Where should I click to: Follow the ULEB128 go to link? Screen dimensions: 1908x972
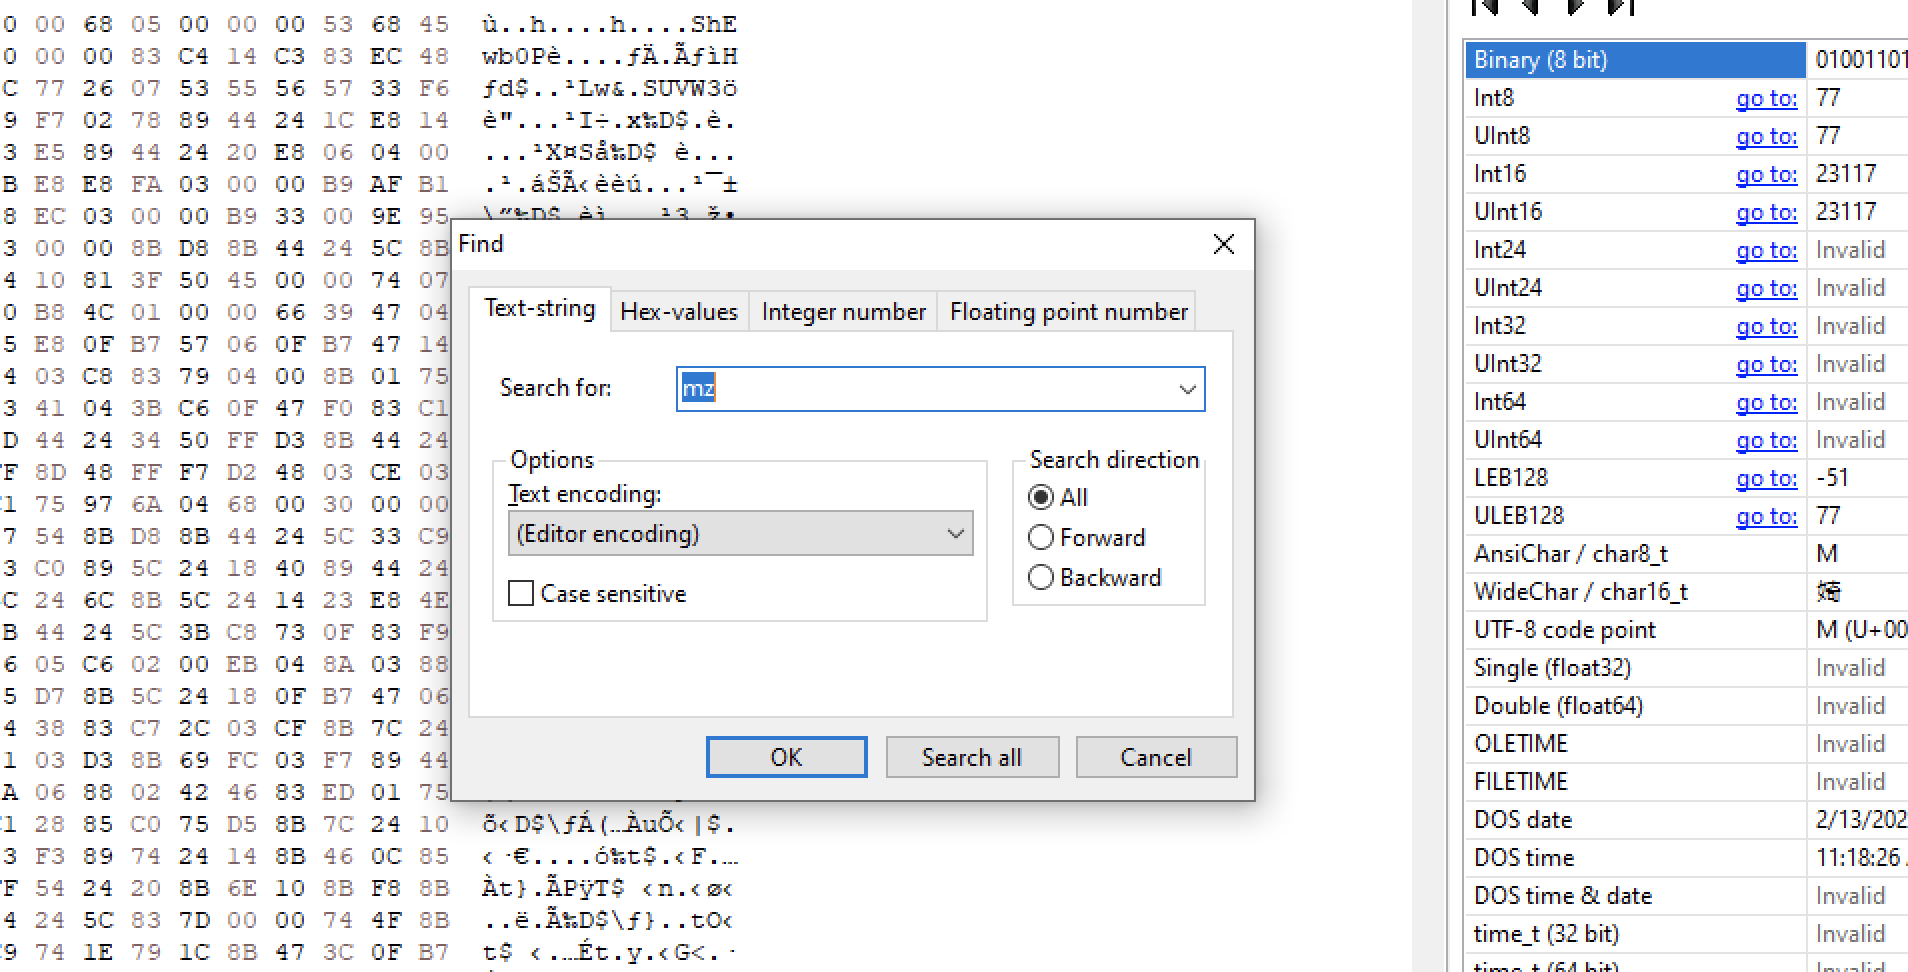pos(1766,516)
